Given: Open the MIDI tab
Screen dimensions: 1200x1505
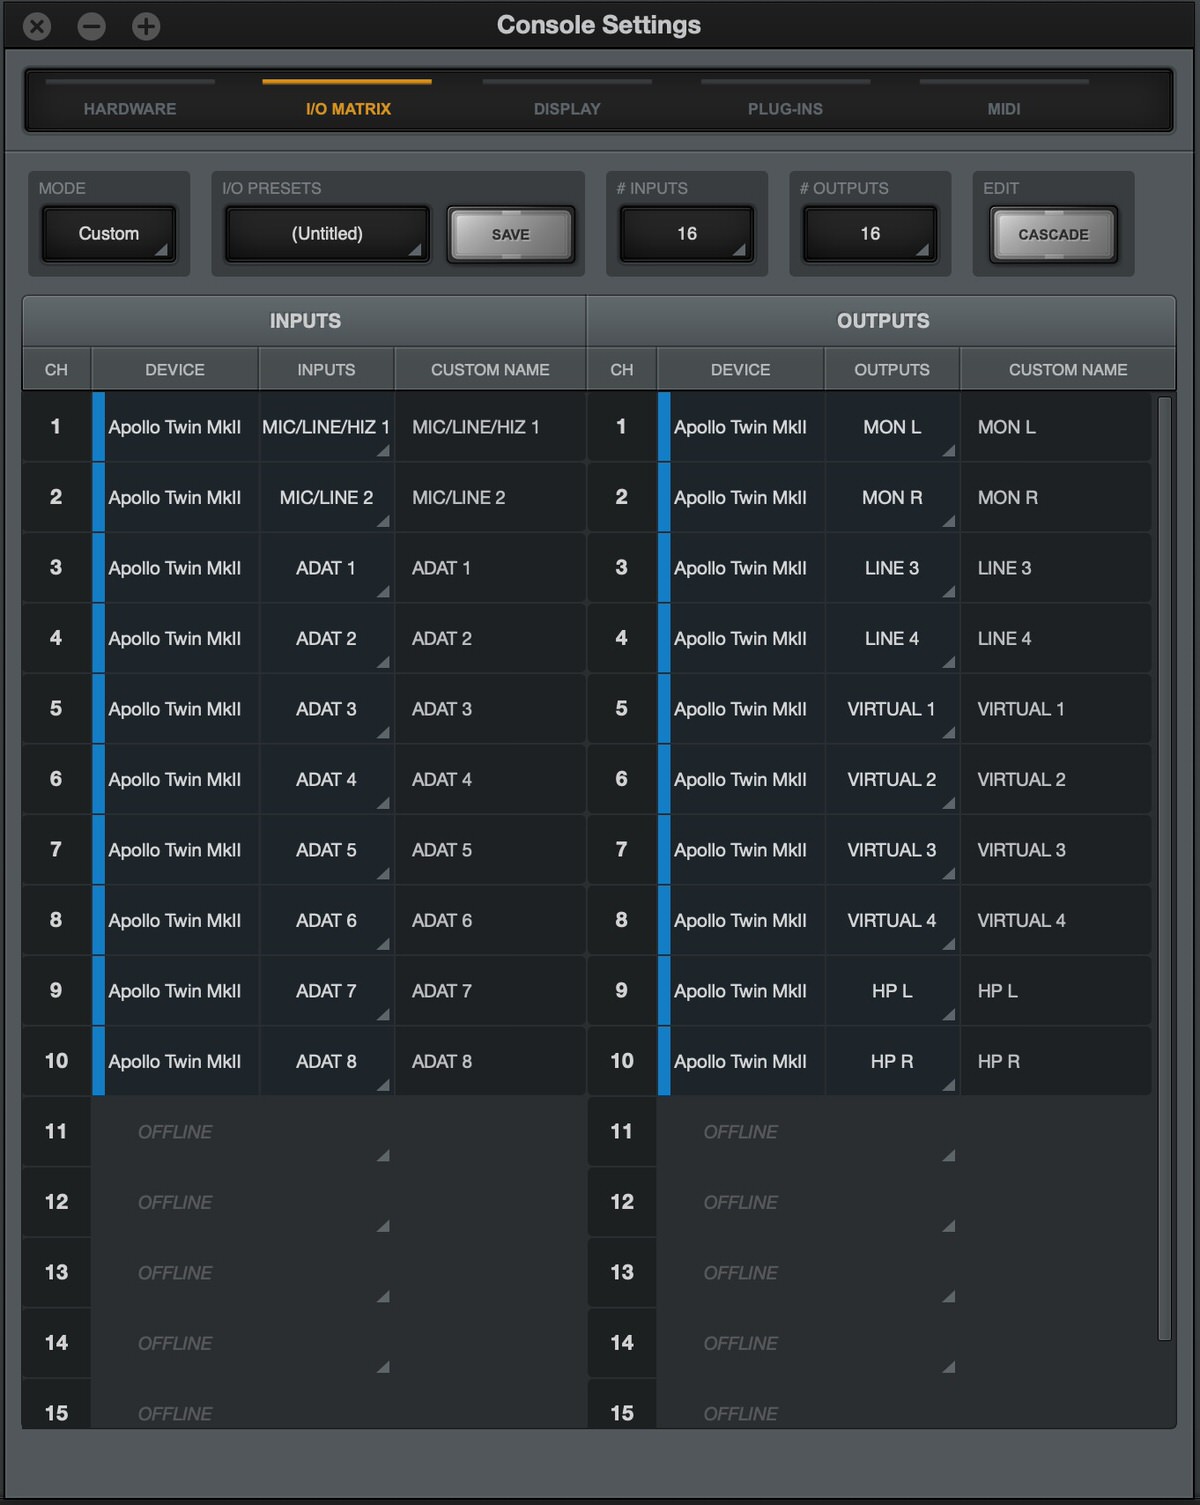Looking at the screenshot, I should point(1004,108).
